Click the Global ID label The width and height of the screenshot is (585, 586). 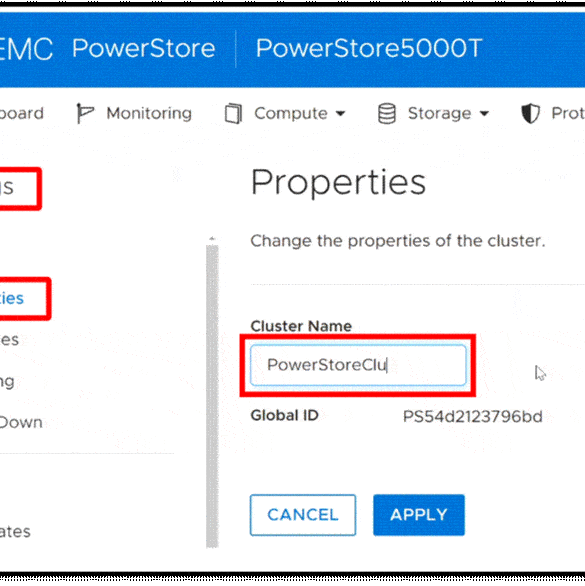click(284, 416)
